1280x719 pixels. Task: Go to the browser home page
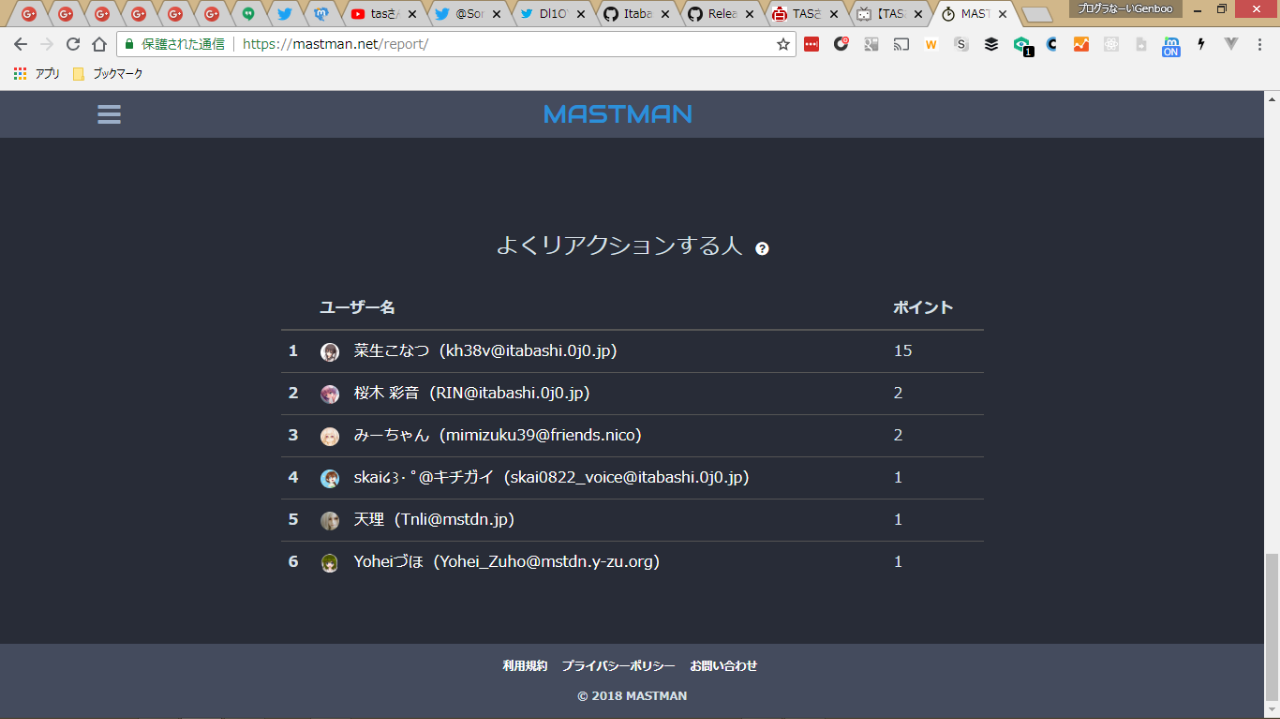click(x=99, y=45)
